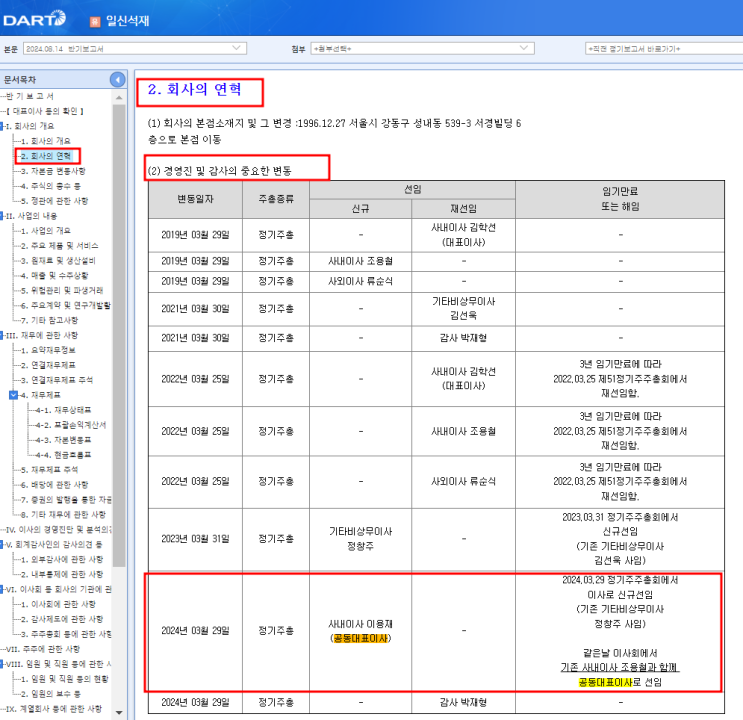Collapse the V. 회계감사인의 감사의견 node
Image resolution: width=743 pixels, height=720 pixels.
[2, 545]
